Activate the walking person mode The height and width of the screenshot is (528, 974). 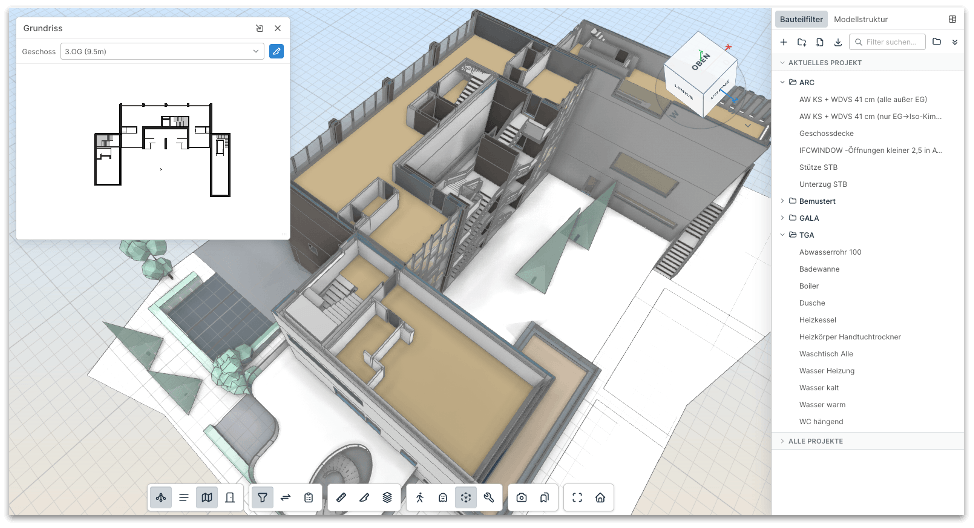[420, 498]
